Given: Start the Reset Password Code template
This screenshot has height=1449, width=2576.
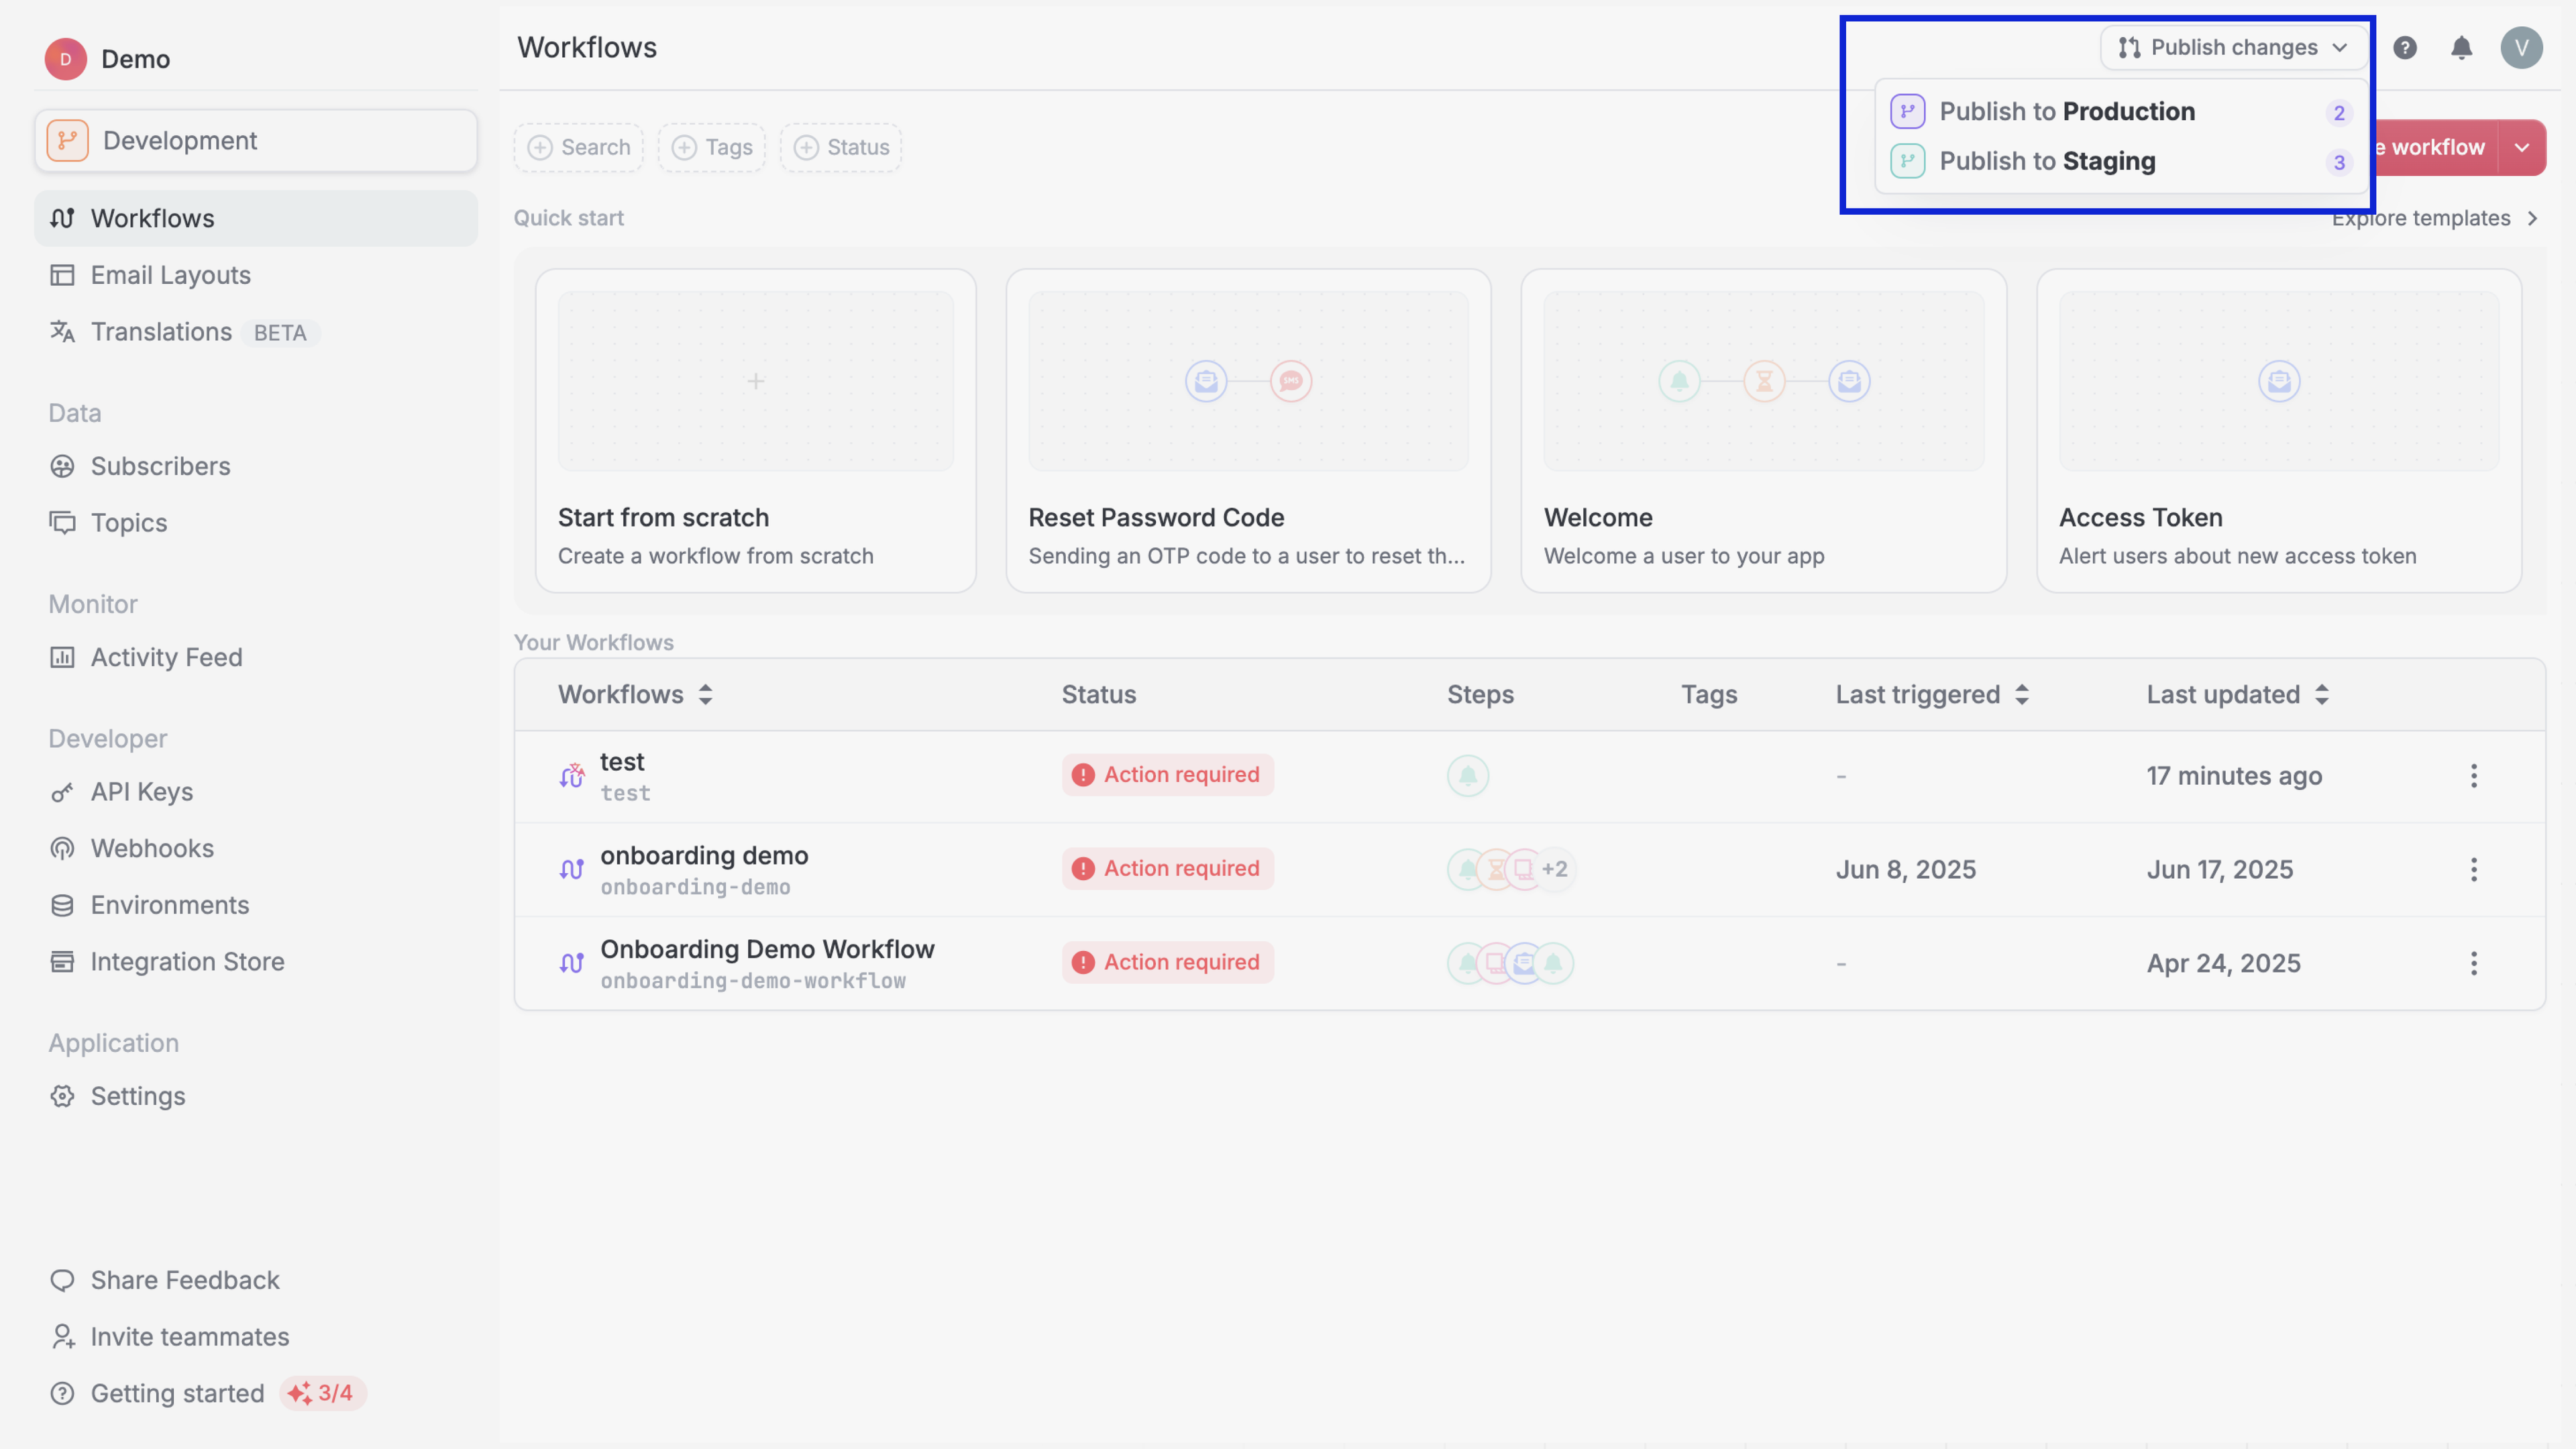Looking at the screenshot, I should click(x=1248, y=430).
